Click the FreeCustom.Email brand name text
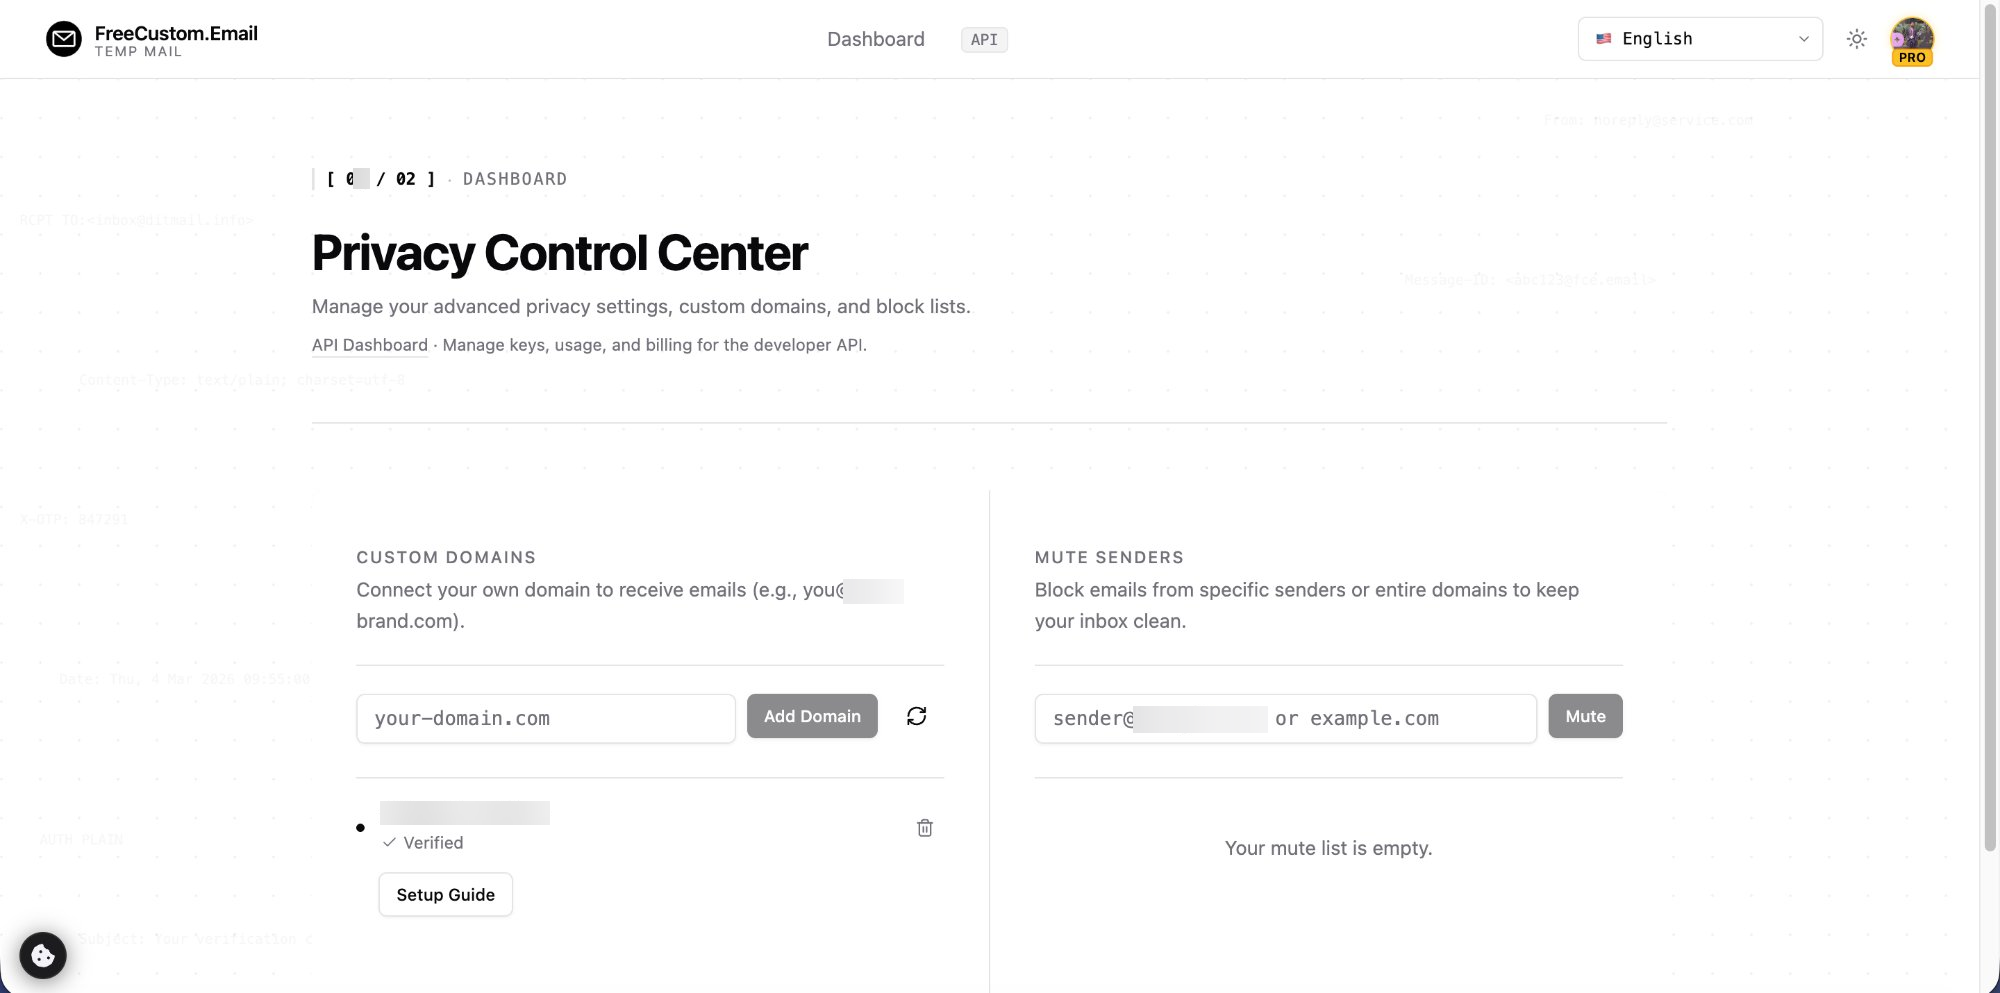Image resolution: width=2000 pixels, height=993 pixels. [176, 33]
